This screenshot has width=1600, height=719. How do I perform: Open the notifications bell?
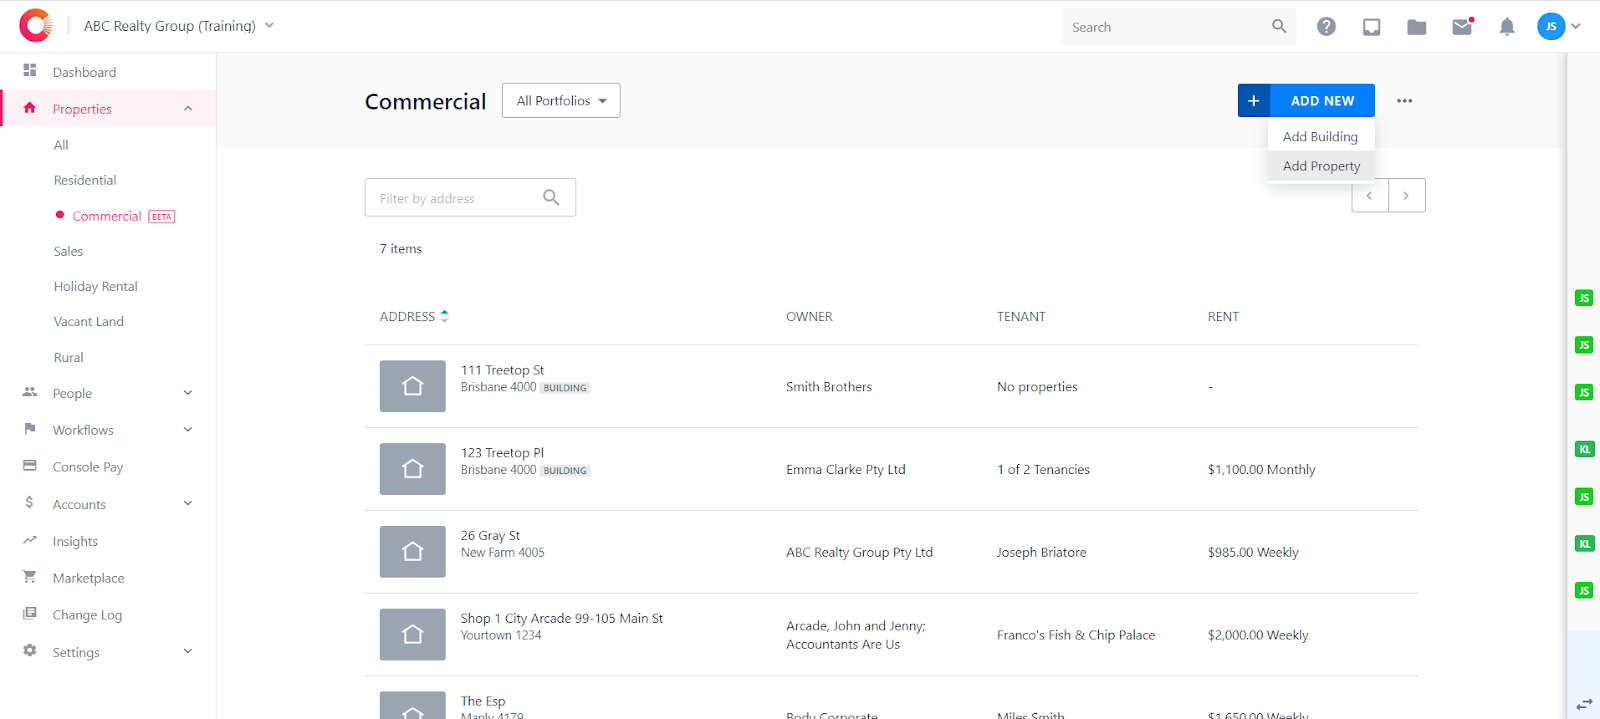(1507, 27)
